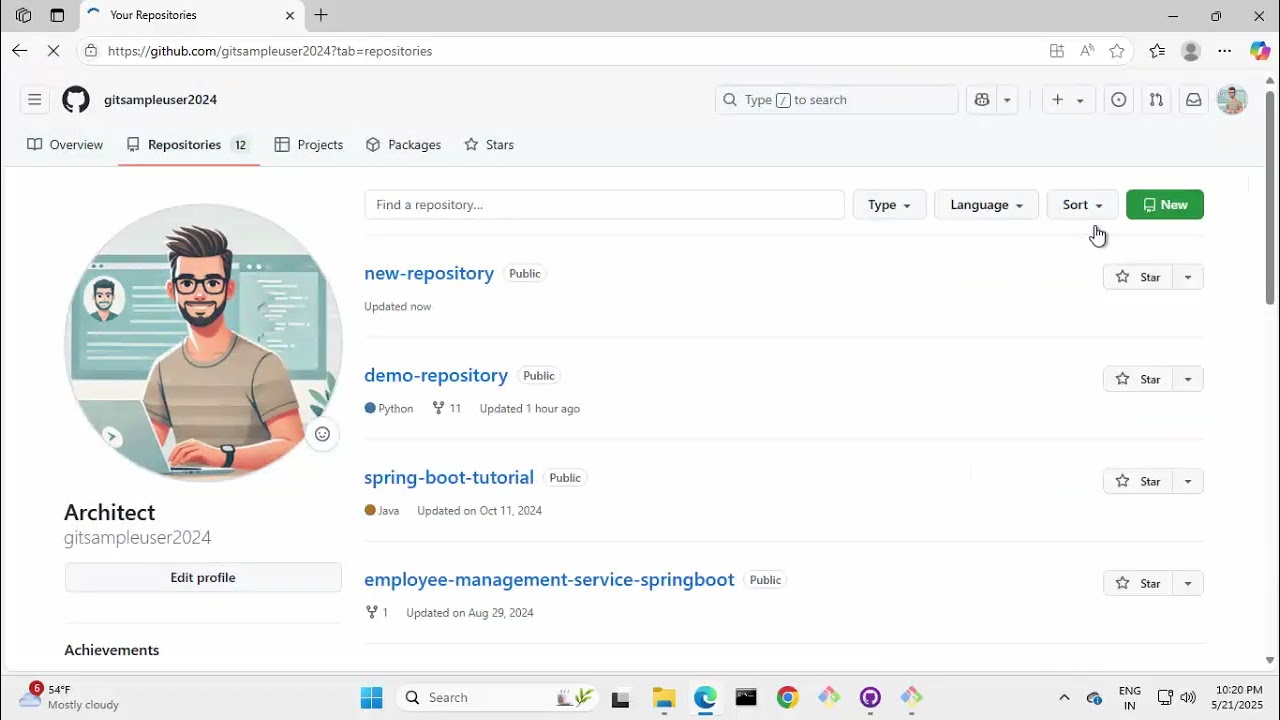This screenshot has height=720, width=1280.
Task: Open the Copilot sidebar icon in Edge
Action: point(1260,51)
